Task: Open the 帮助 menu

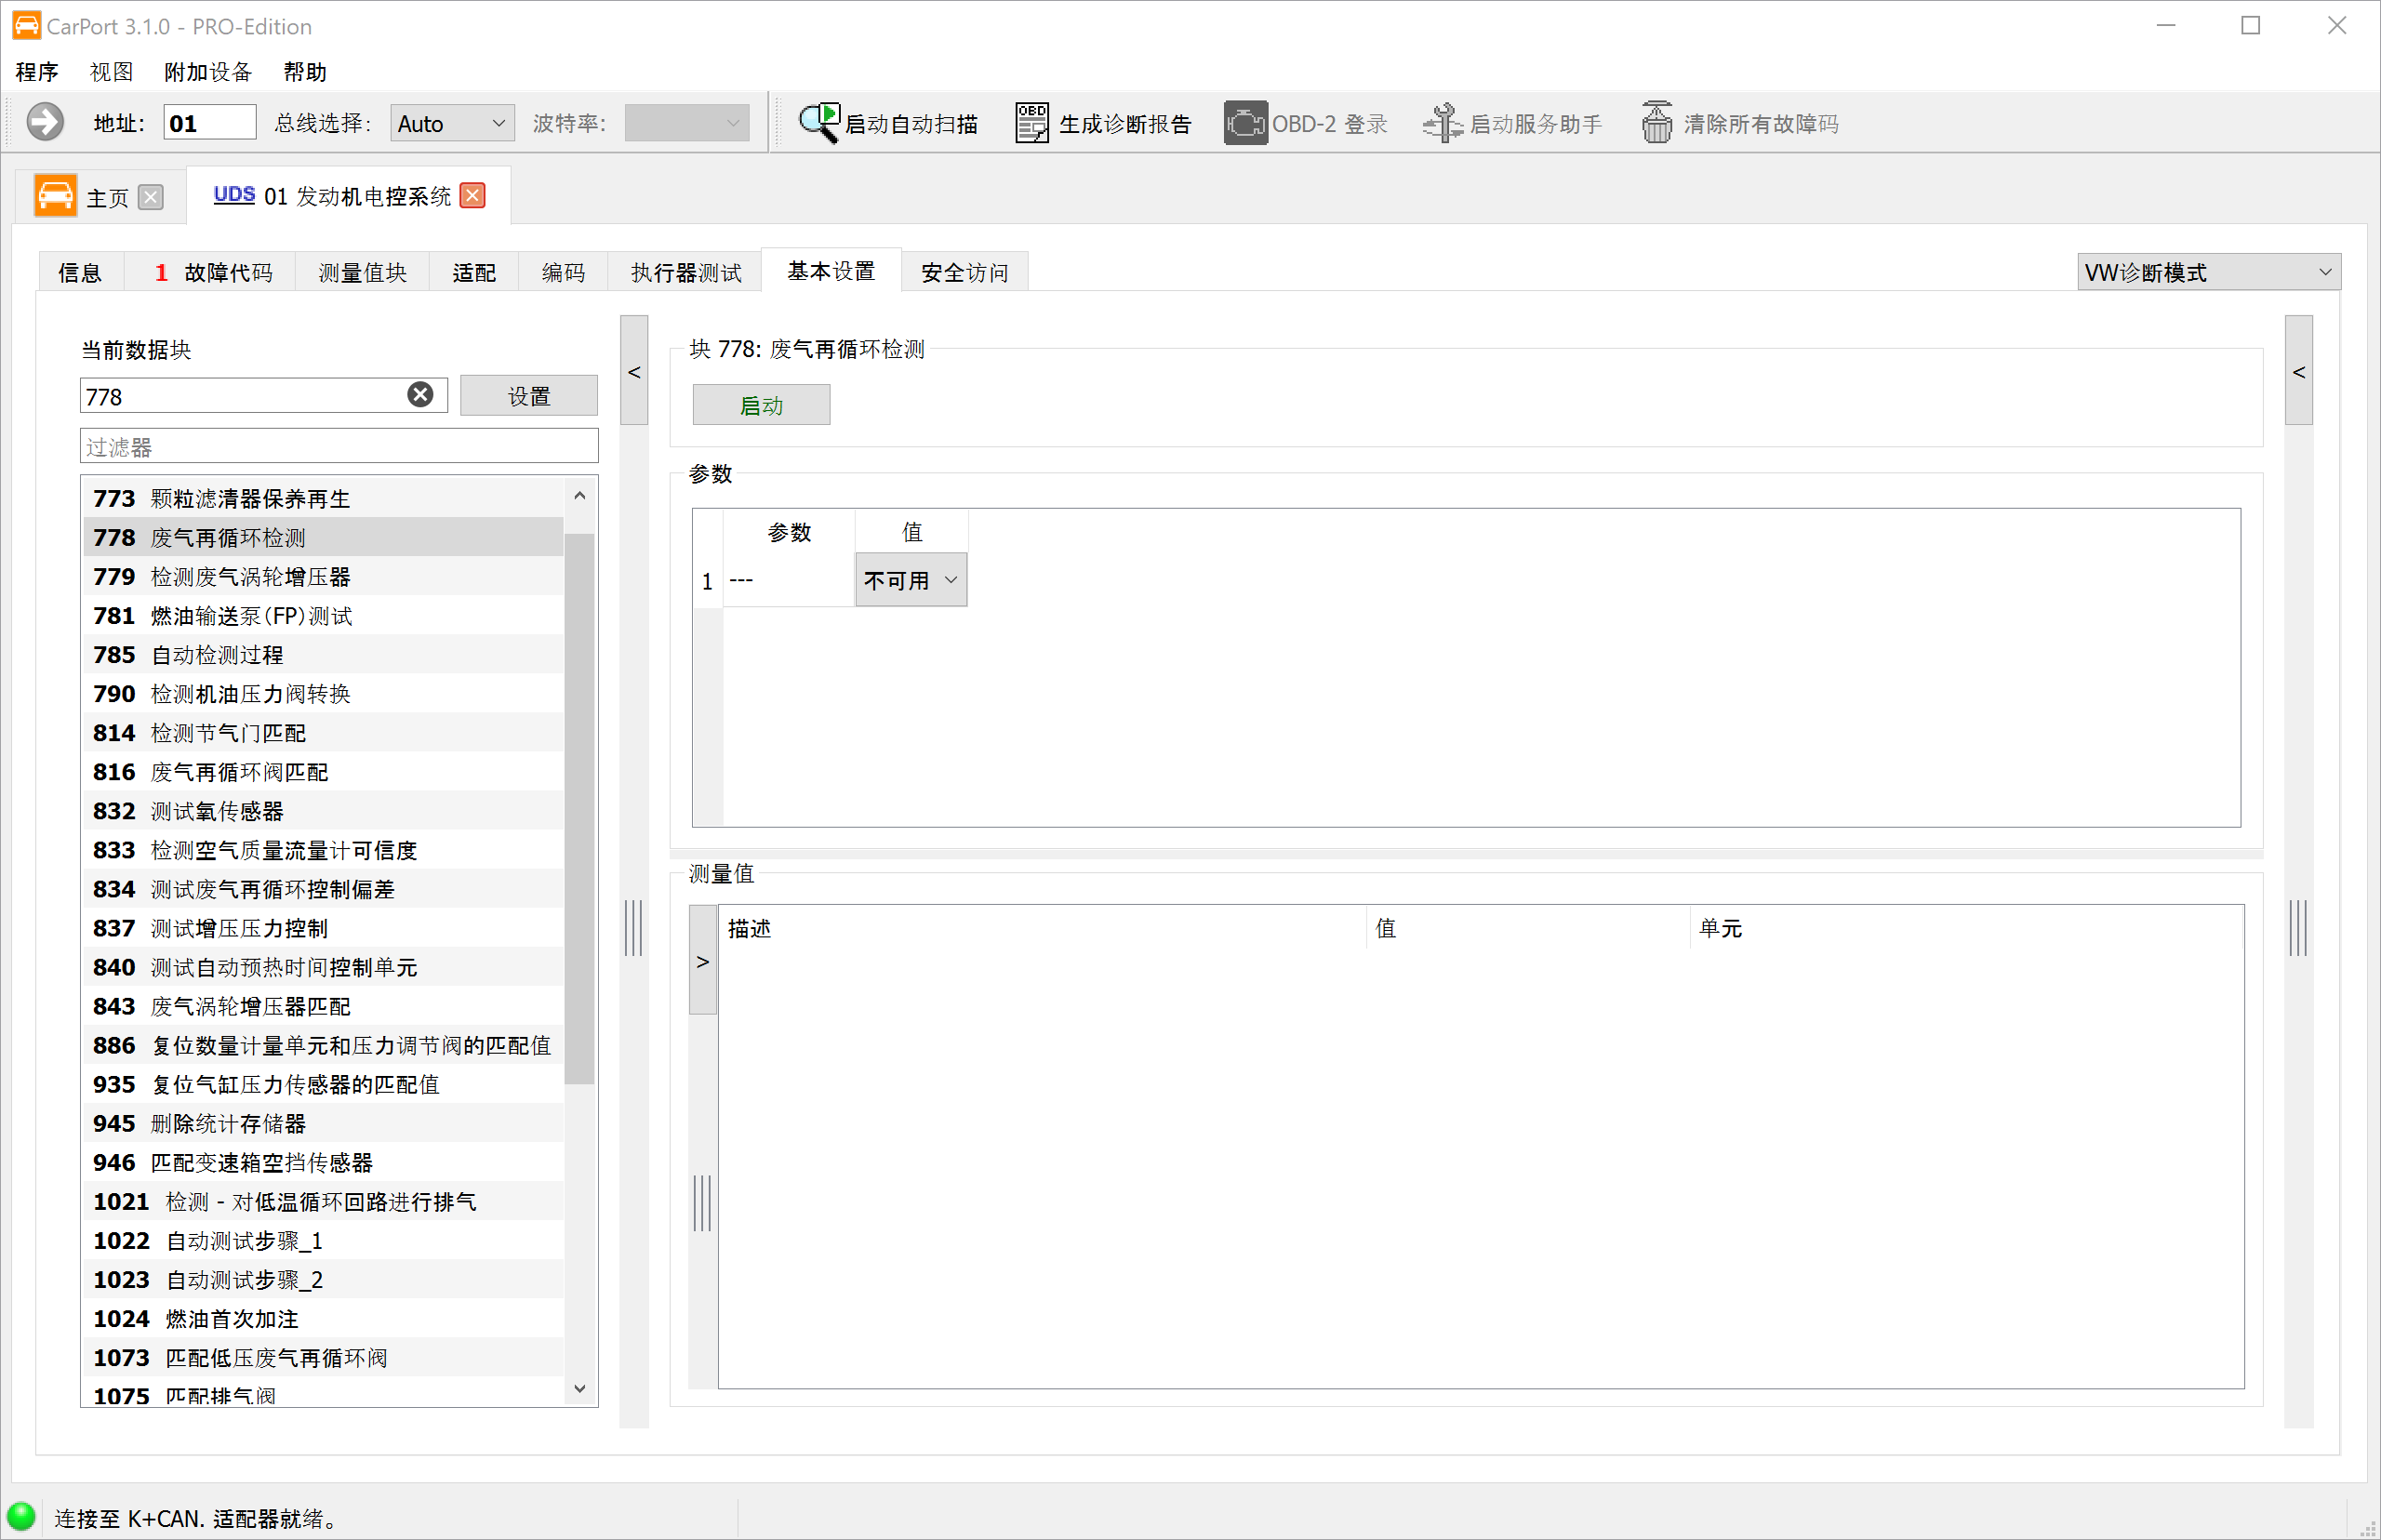Action: pyautogui.click(x=305, y=72)
